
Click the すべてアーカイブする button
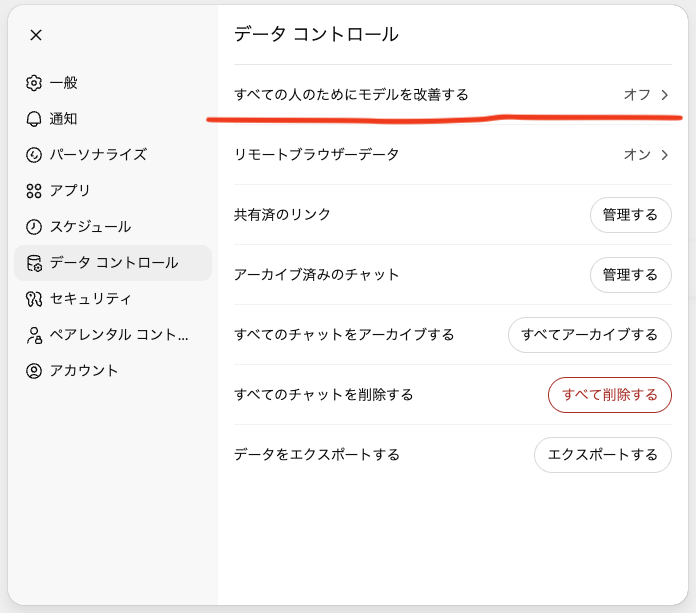click(x=589, y=335)
